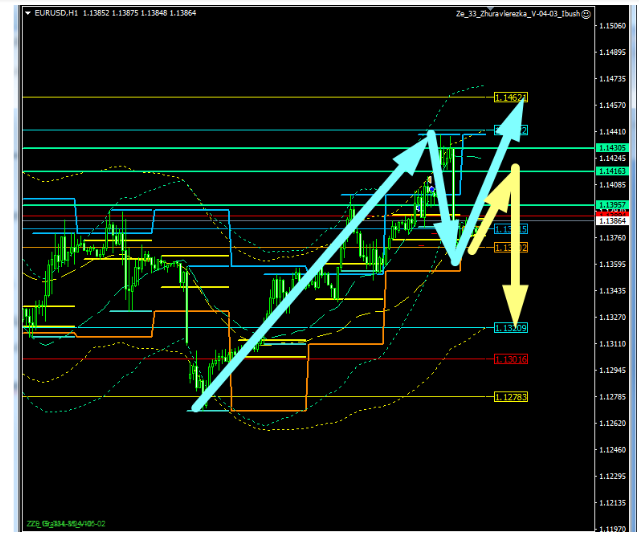Click the expert advisor smiley face icon
This screenshot has height=534, width=639.
click(x=586, y=14)
